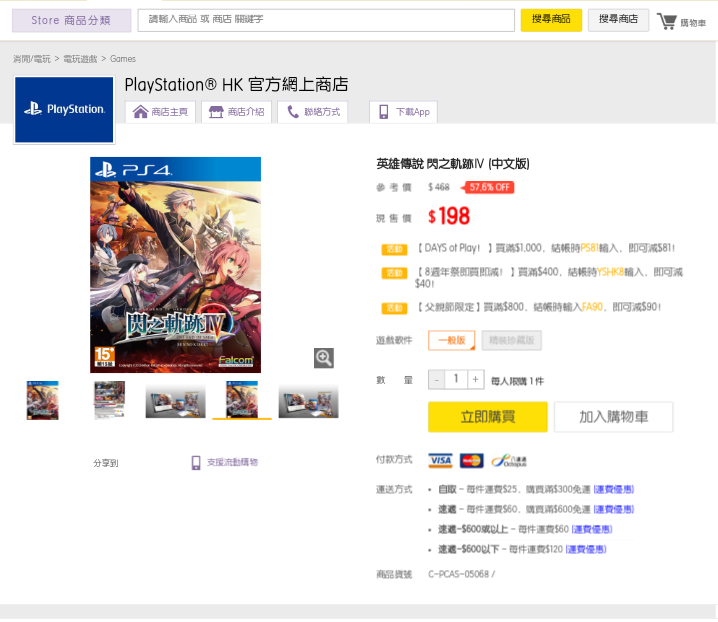The width and height of the screenshot is (718, 622).
Task: Open the 下載App tab
Action: click(x=403, y=112)
